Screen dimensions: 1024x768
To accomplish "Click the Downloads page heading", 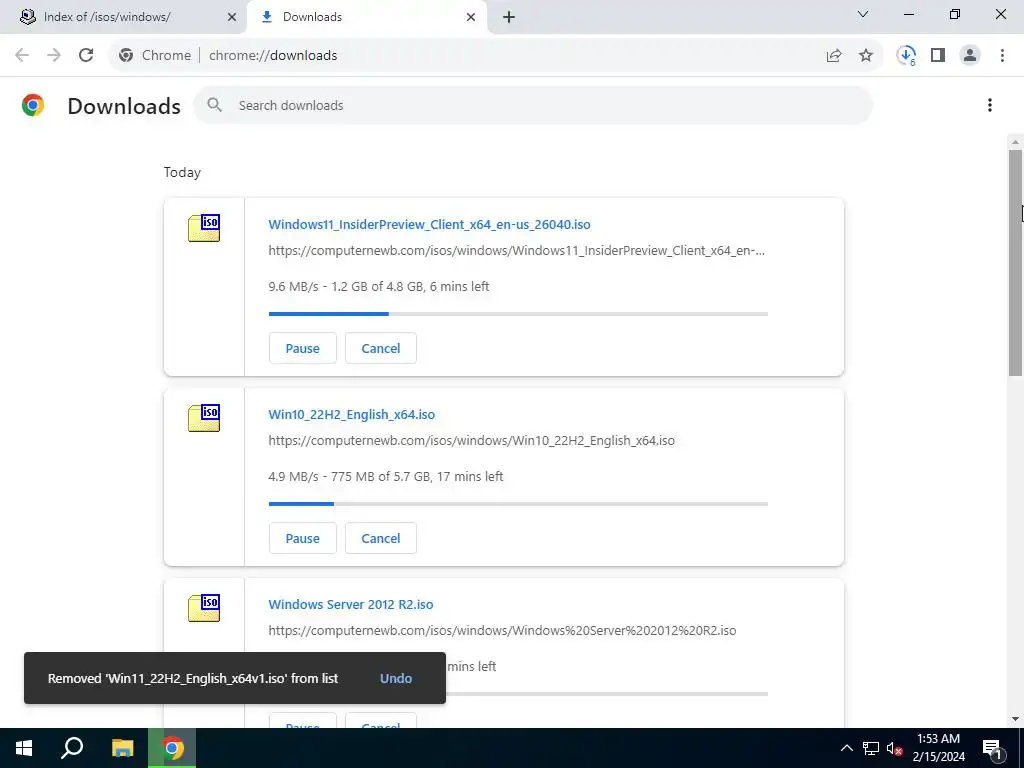I will point(124,106).
